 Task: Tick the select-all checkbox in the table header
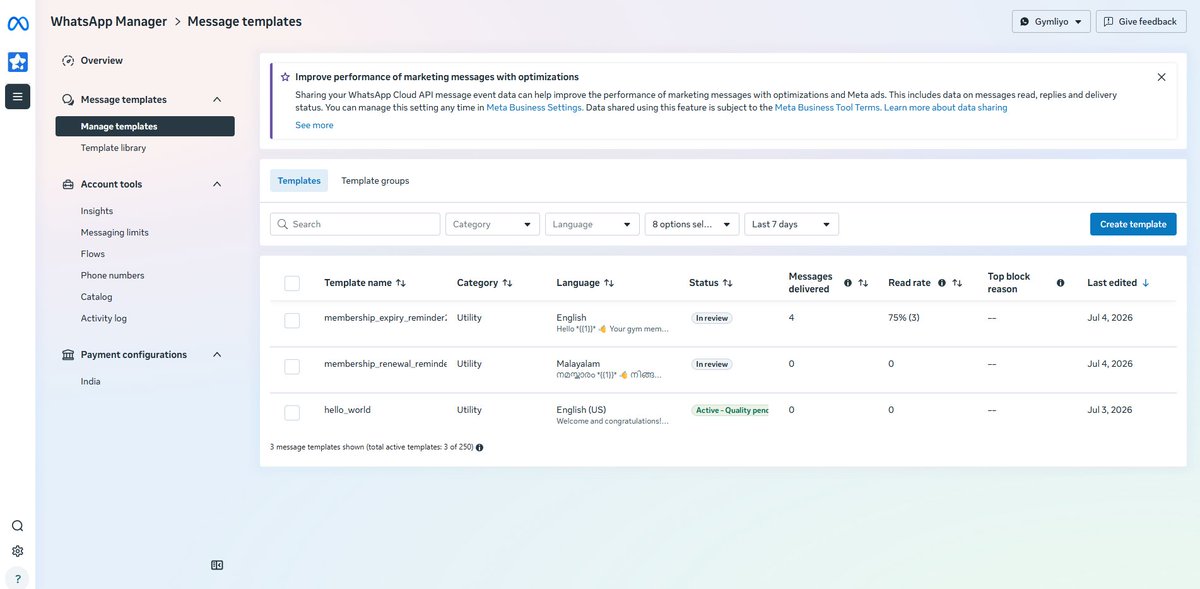292,283
